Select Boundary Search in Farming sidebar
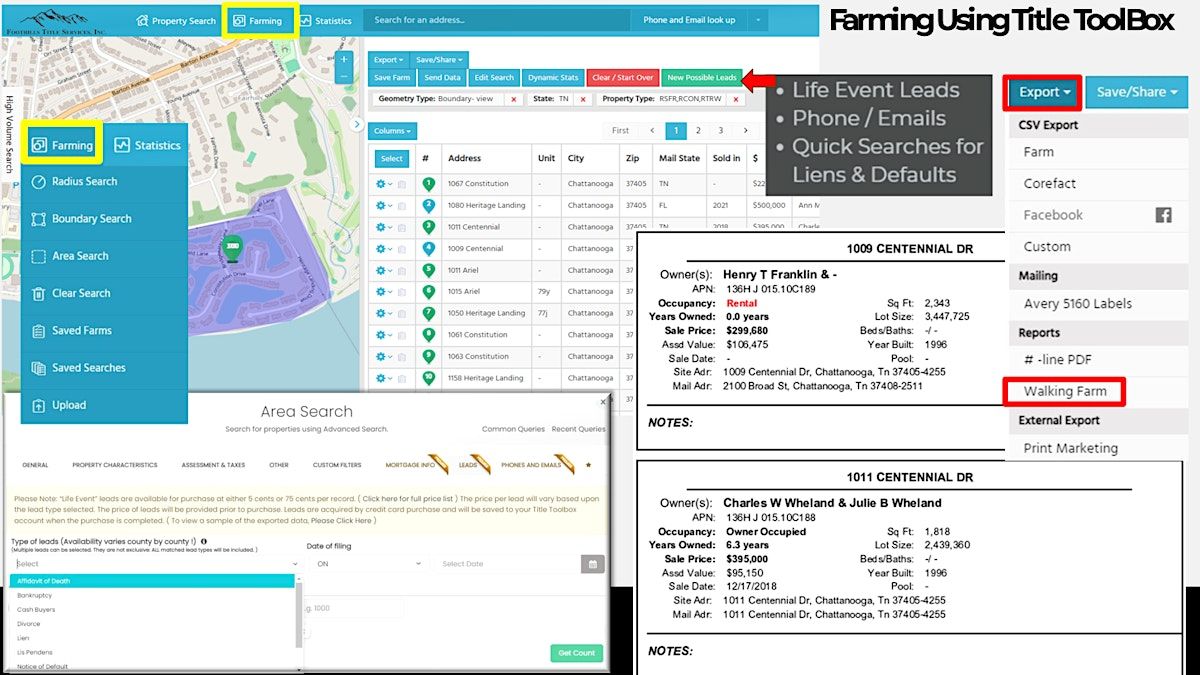Image resolution: width=1200 pixels, height=675 pixels. click(x=104, y=218)
